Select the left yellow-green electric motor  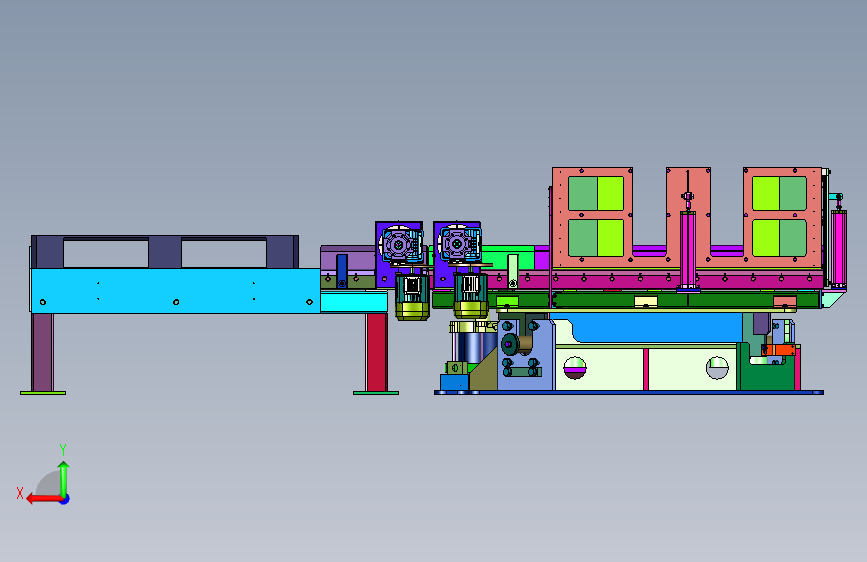(412, 296)
